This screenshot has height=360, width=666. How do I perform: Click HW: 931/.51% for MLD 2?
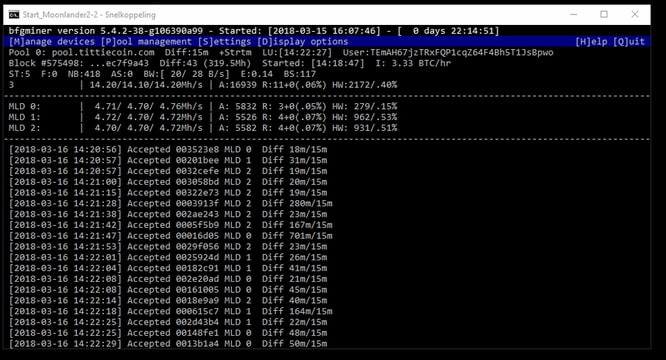tap(364, 128)
